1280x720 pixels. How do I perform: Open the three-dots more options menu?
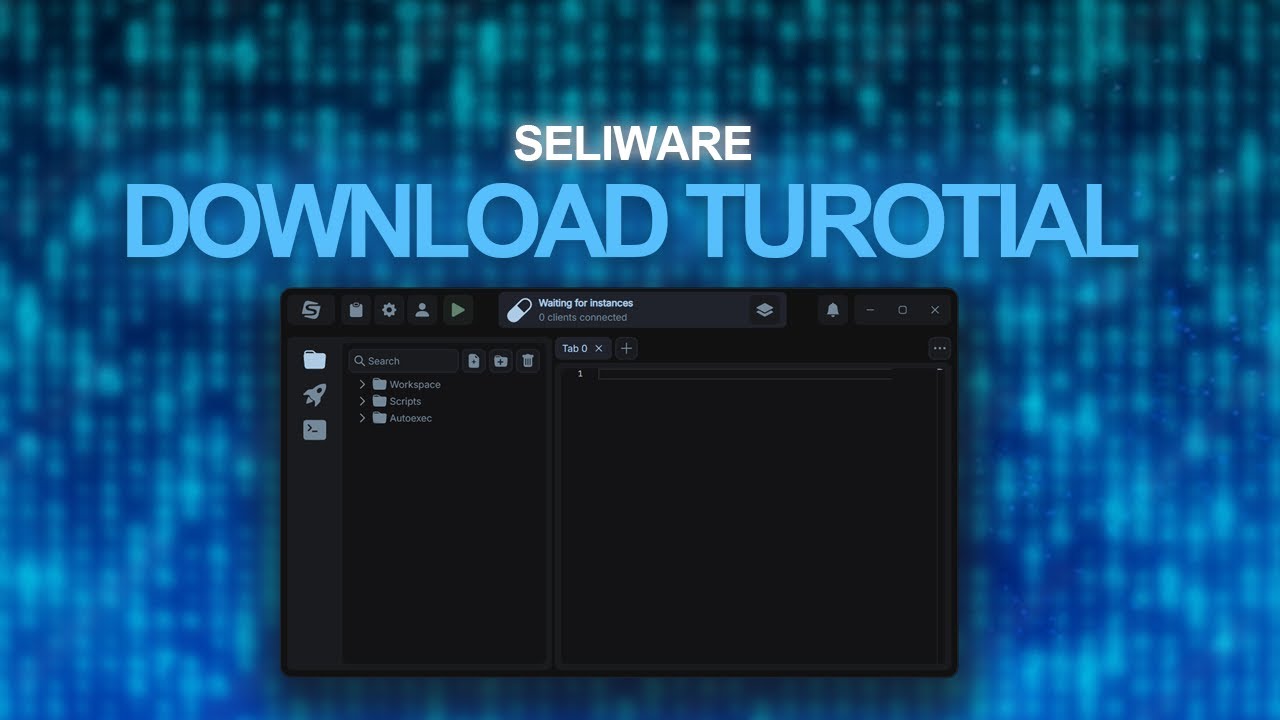click(x=939, y=348)
